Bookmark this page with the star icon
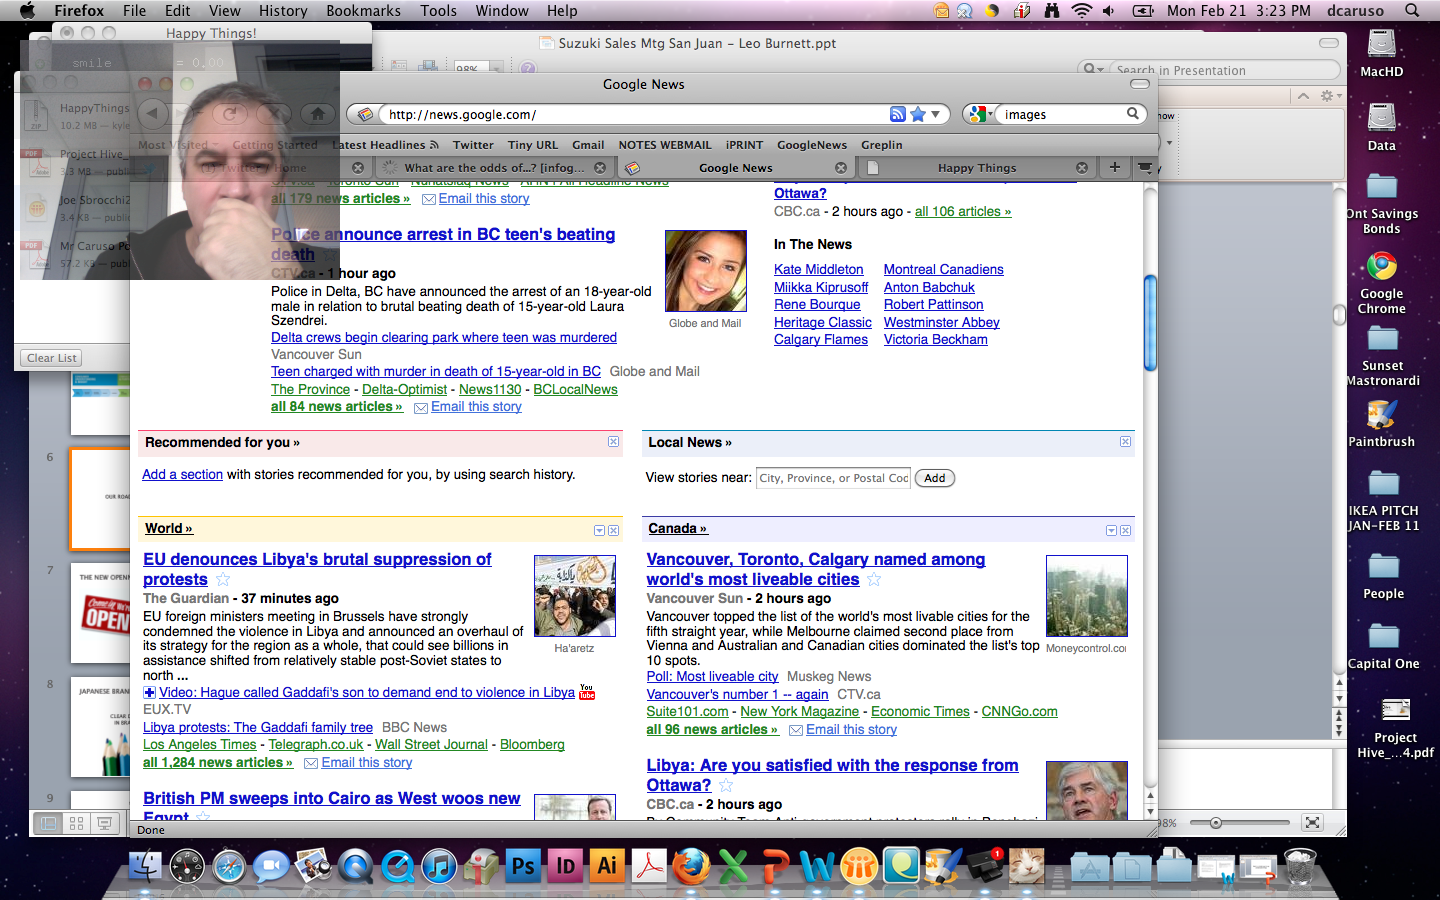 pyautogui.click(x=918, y=114)
